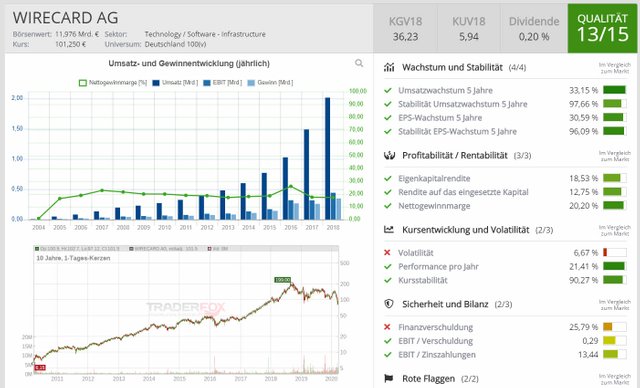
Task: Click the 21,41 % performance value
Action: tap(584, 266)
